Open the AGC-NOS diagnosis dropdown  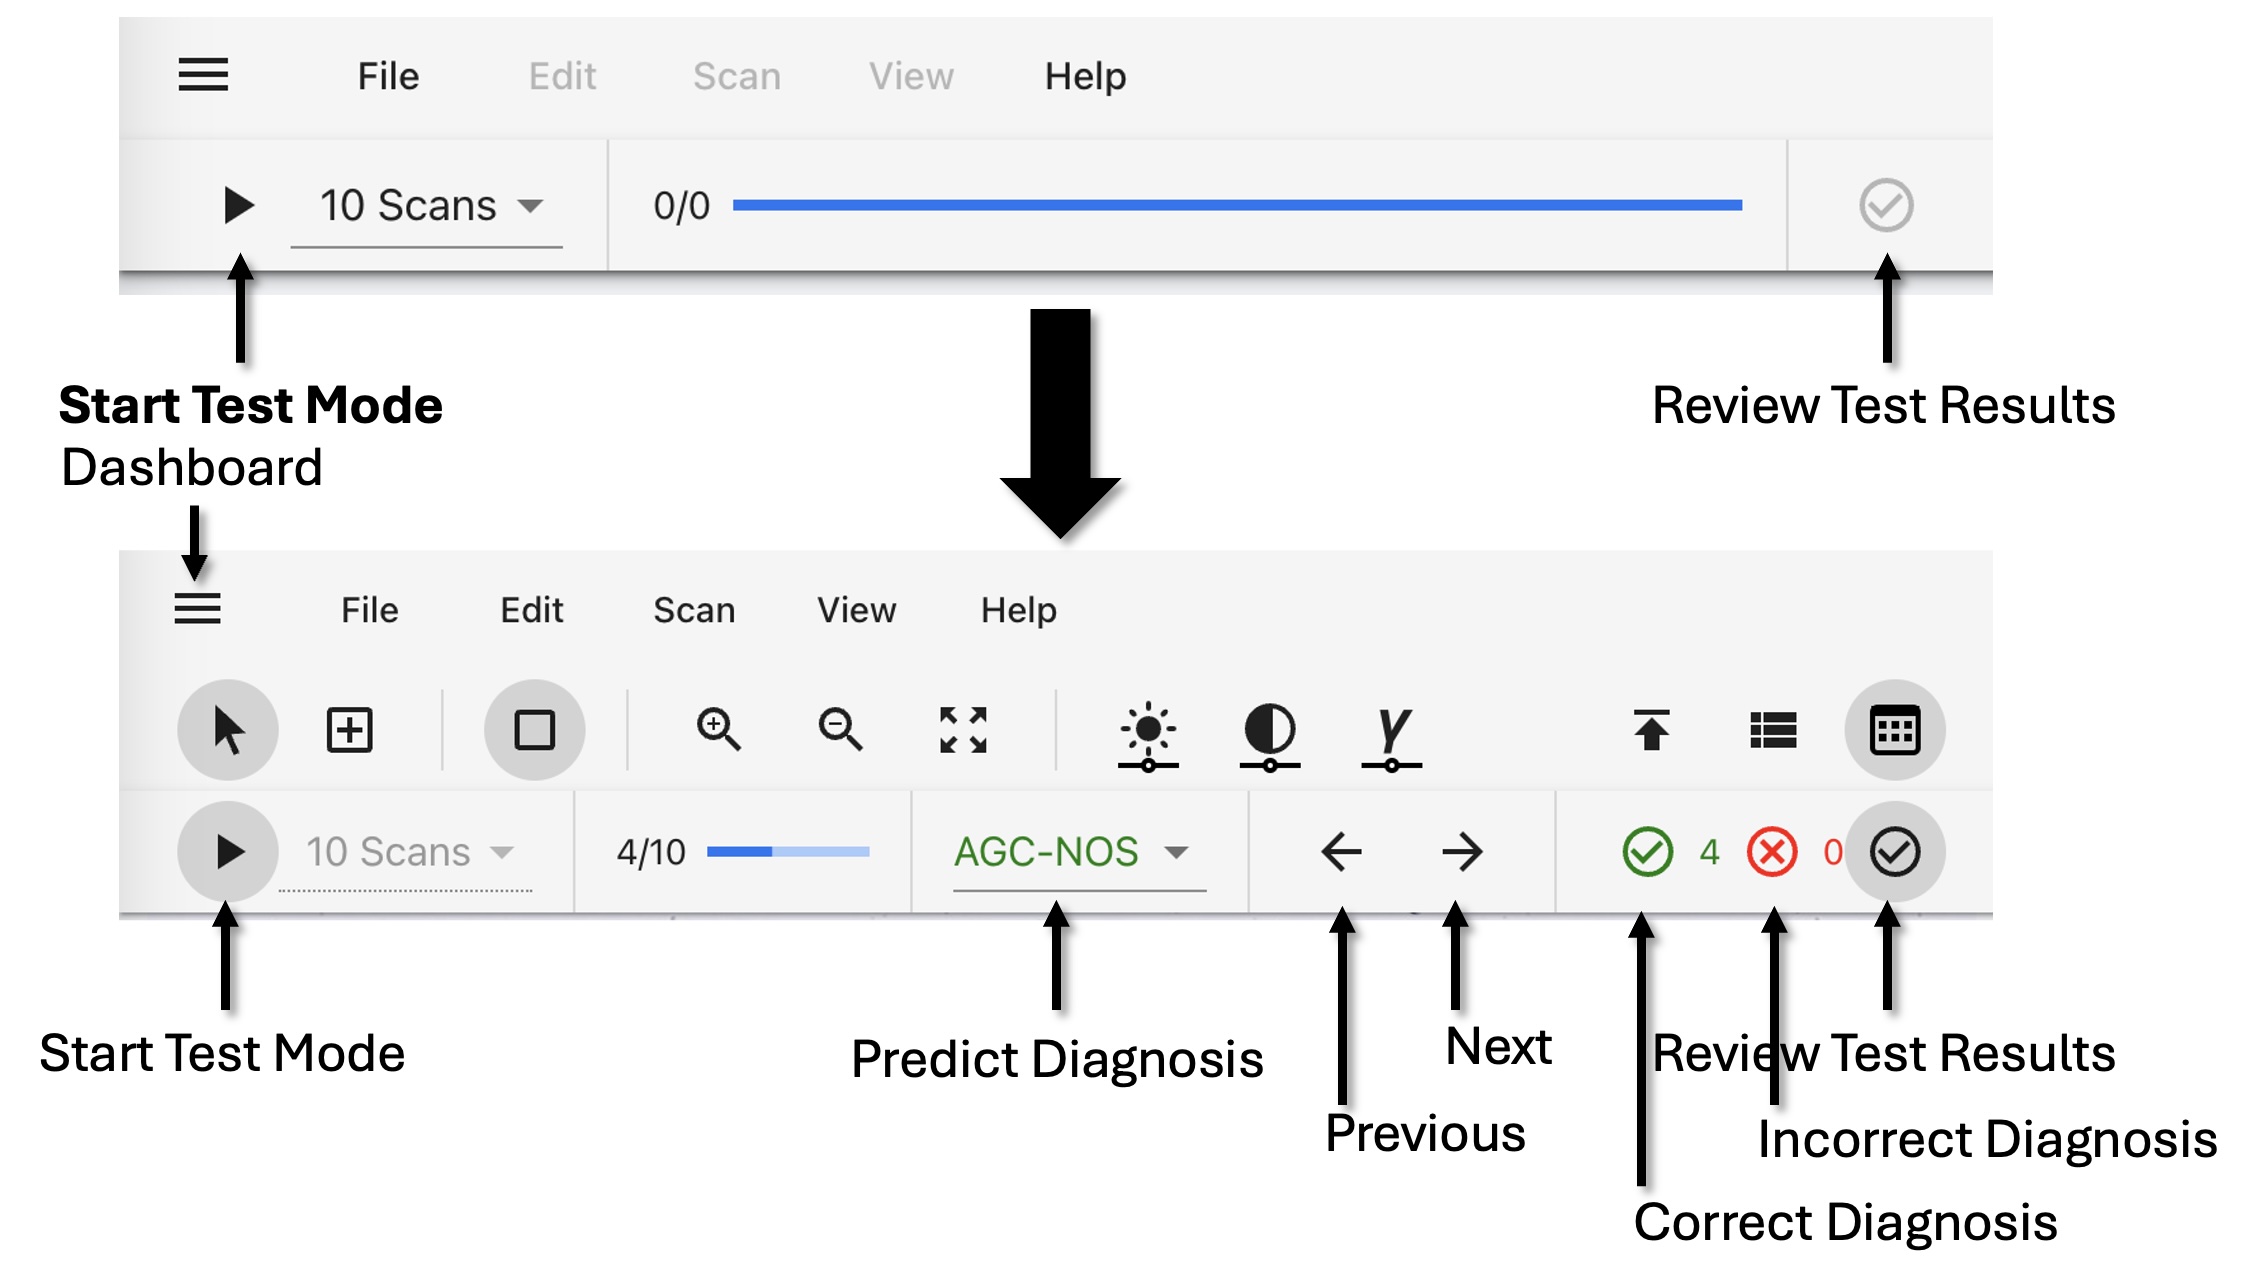pyautogui.click(x=1070, y=852)
